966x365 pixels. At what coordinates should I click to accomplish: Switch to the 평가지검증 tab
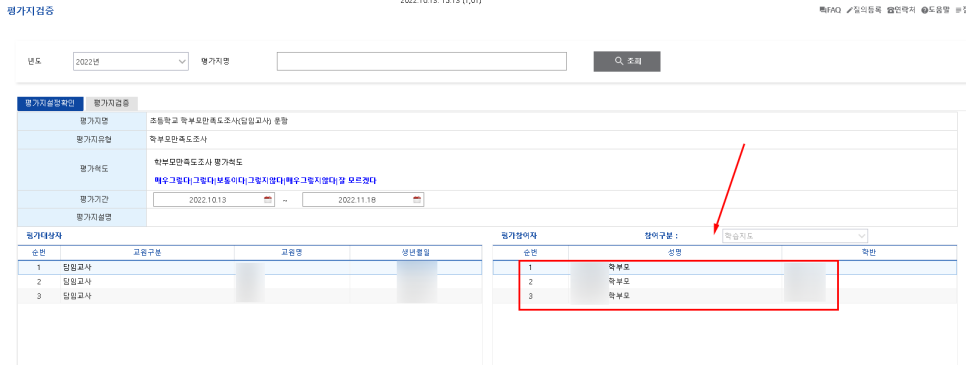tap(112, 104)
